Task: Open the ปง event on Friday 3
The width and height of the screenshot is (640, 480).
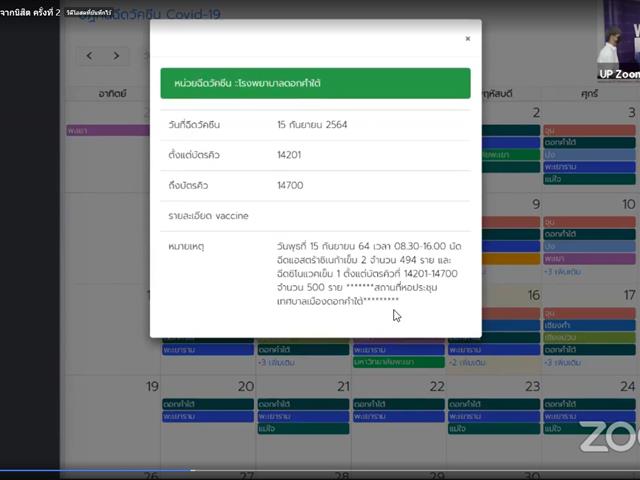Action: (589, 155)
